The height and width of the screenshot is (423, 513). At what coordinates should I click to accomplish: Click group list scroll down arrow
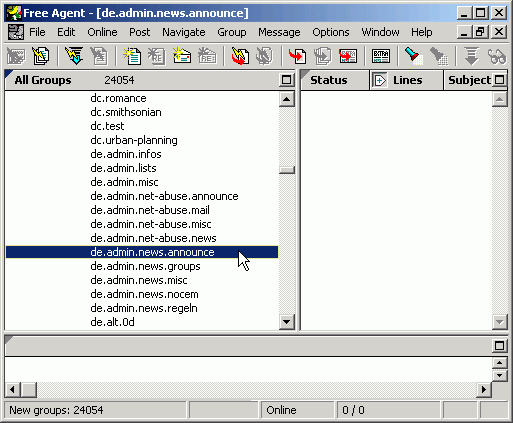pyautogui.click(x=287, y=322)
